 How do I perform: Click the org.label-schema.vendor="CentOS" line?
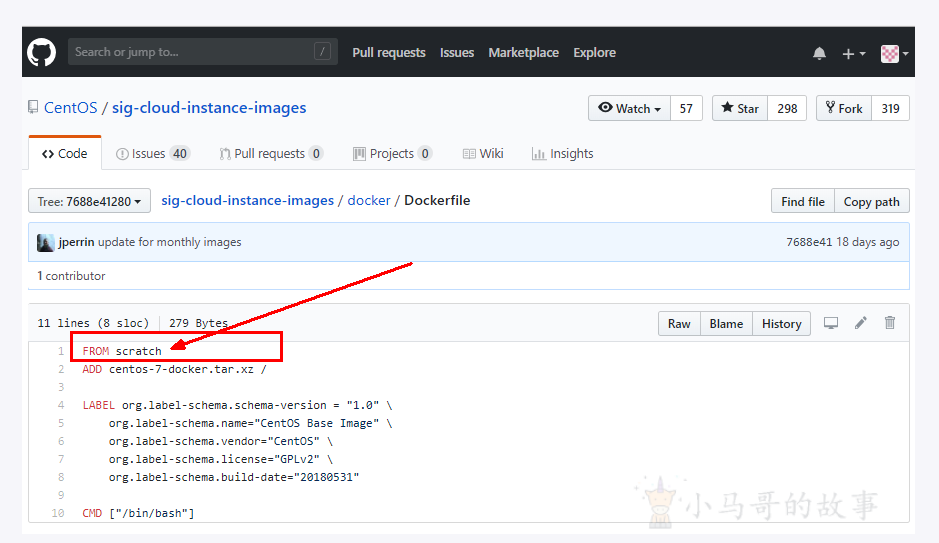(x=220, y=441)
